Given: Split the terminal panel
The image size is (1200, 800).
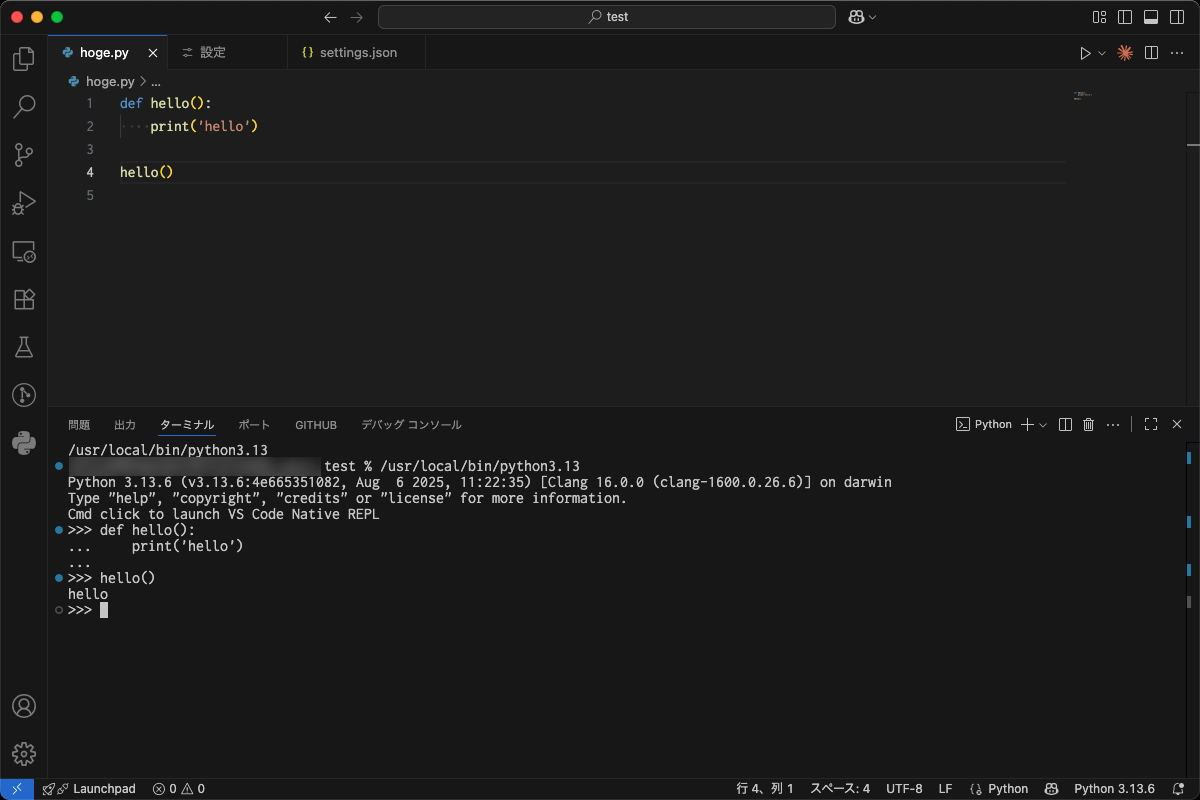Looking at the screenshot, I should click(1064, 424).
